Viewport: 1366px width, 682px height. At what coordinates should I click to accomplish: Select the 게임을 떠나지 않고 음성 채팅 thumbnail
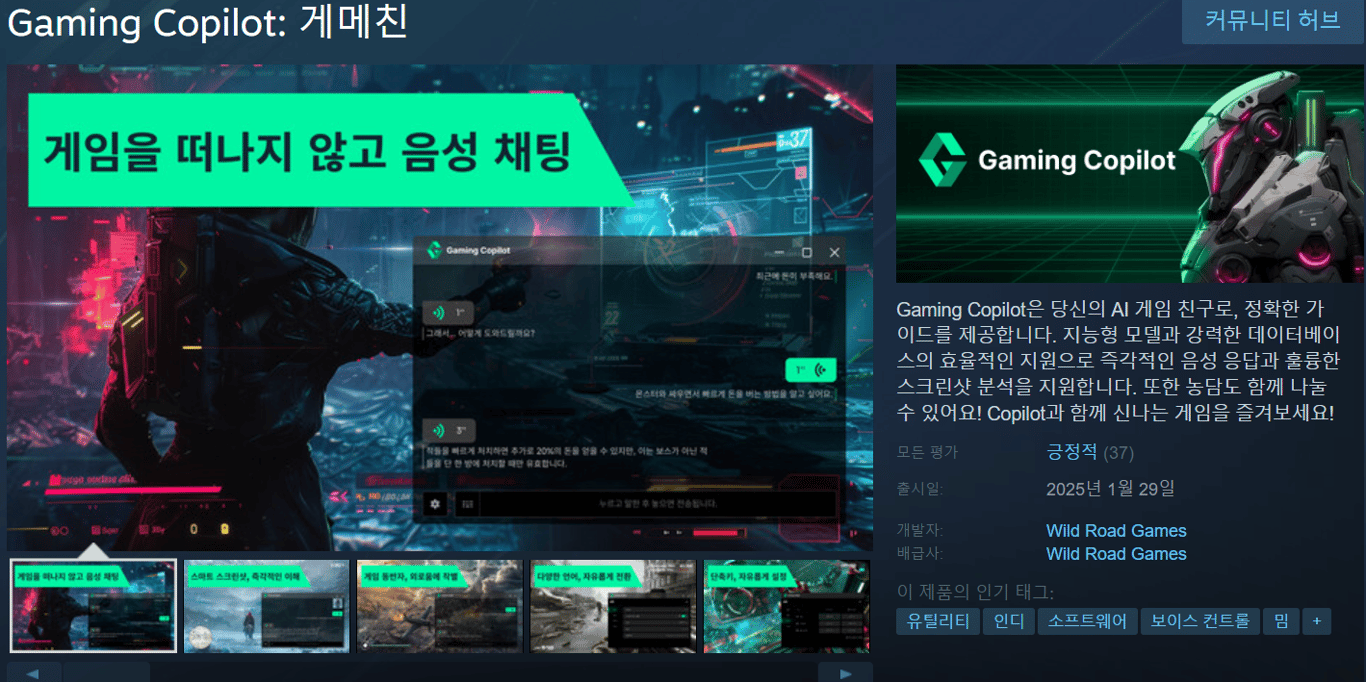tap(93, 606)
